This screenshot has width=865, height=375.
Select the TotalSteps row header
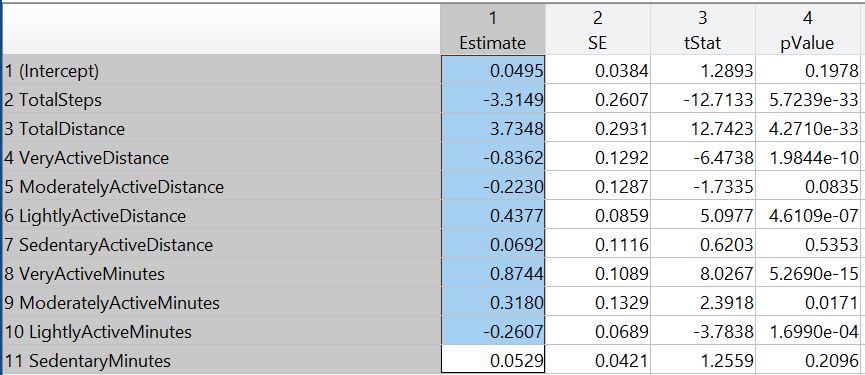pyautogui.click(x=222, y=100)
